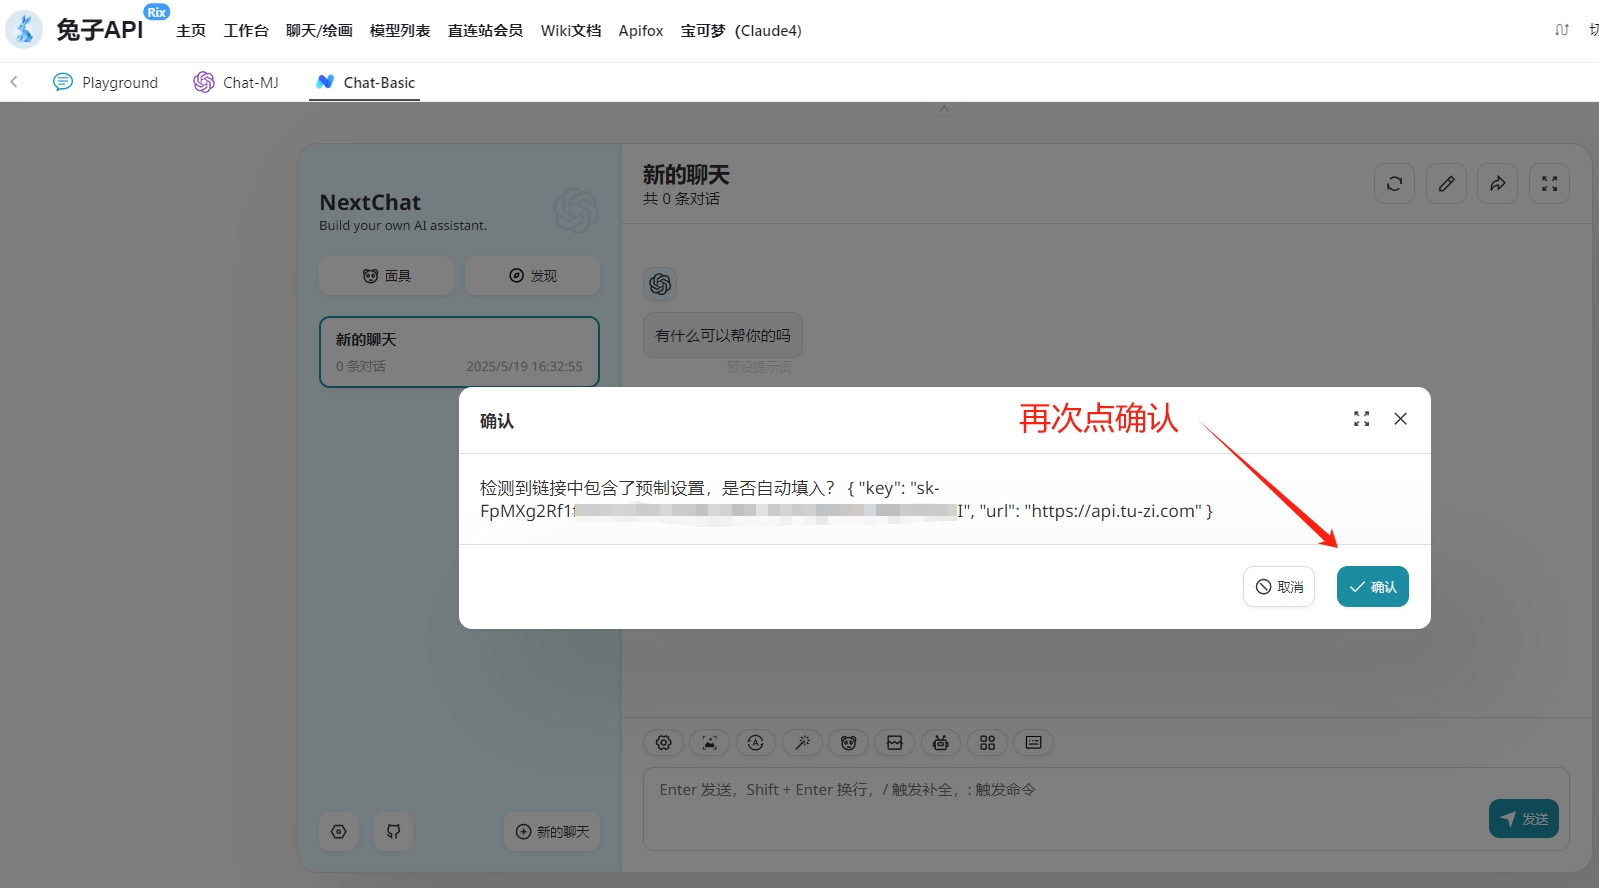Close the confirmation dialog with X
The height and width of the screenshot is (888, 1599).
tap(1400, 419)
